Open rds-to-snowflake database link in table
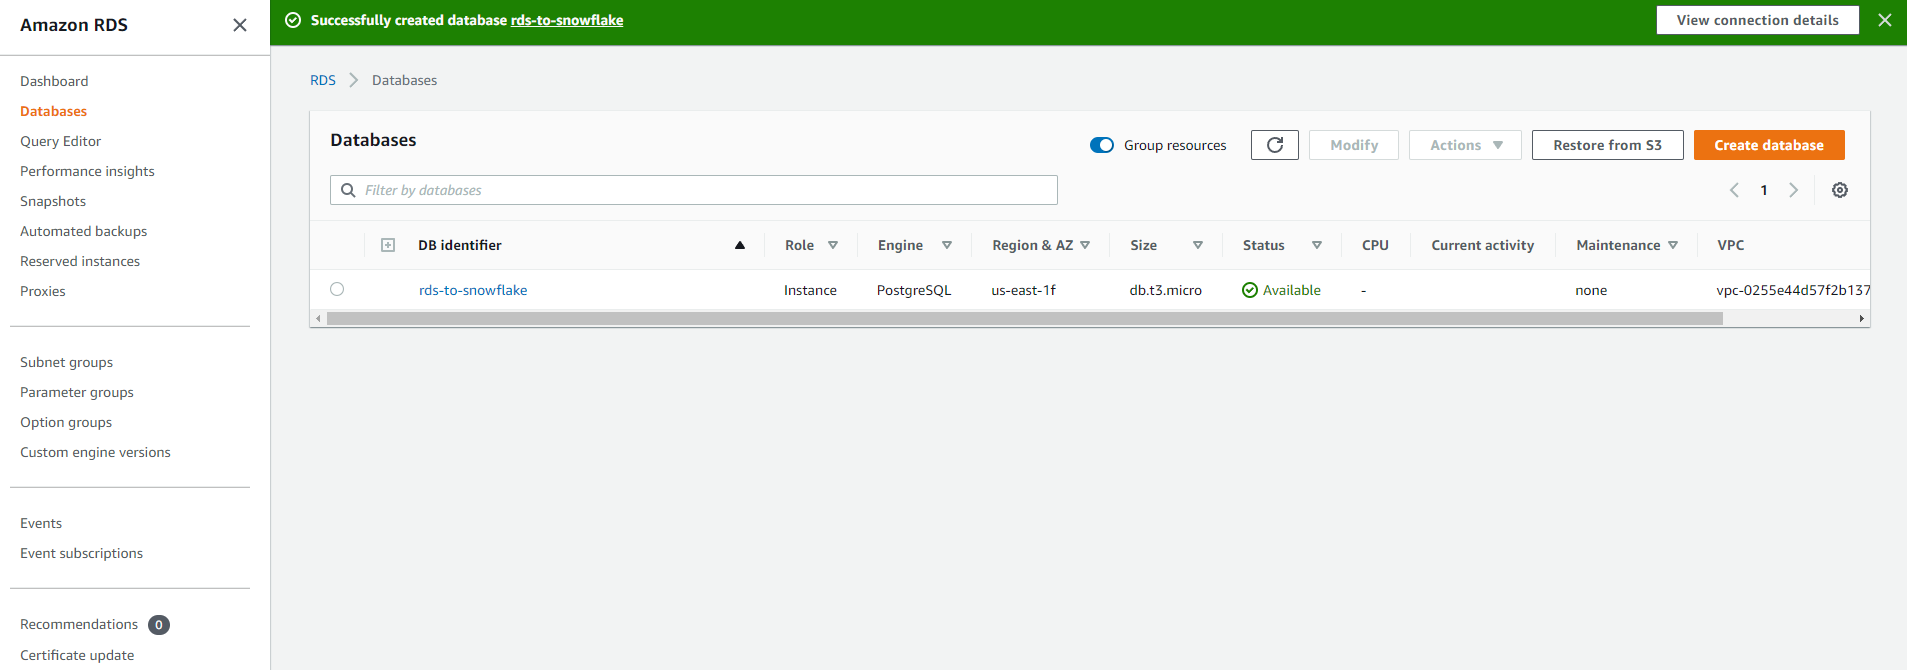The image size is (1907, 670). click(x=473, y=290)
